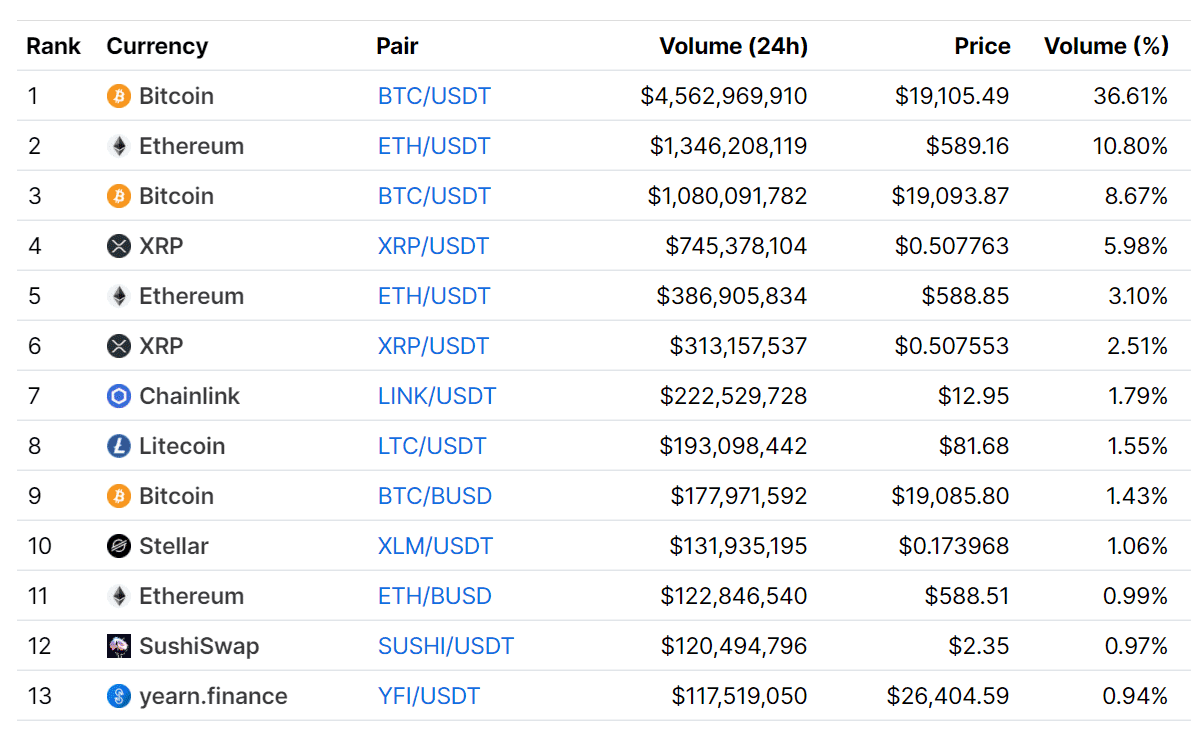Click the yearn.finance blue icon
1191x730 pixels.
118,696
